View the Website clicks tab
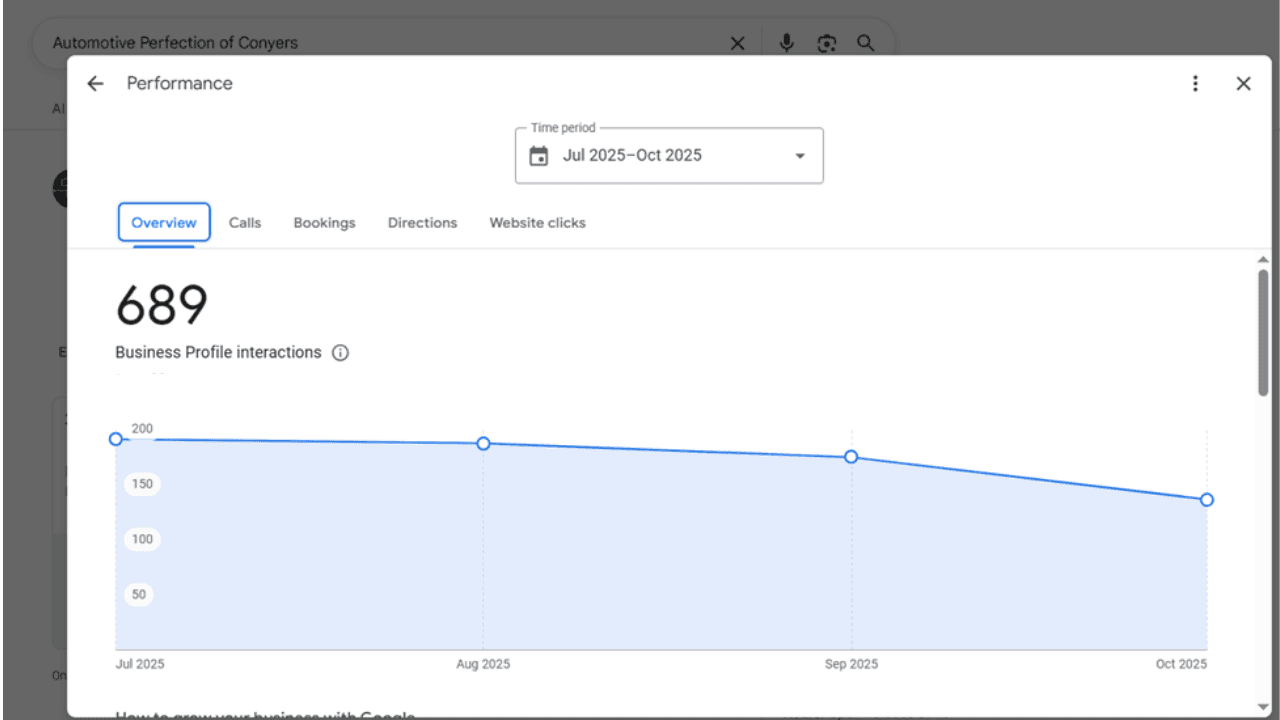Viewport: 1280px width, 720px height. 537,223
